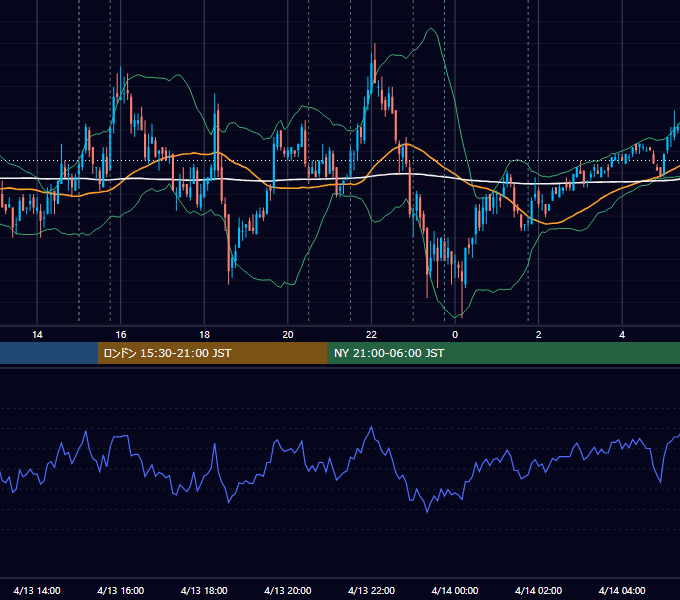Click the 4/13 20:00 time label
Screen dimensions: 680x600
coord(288,590)
